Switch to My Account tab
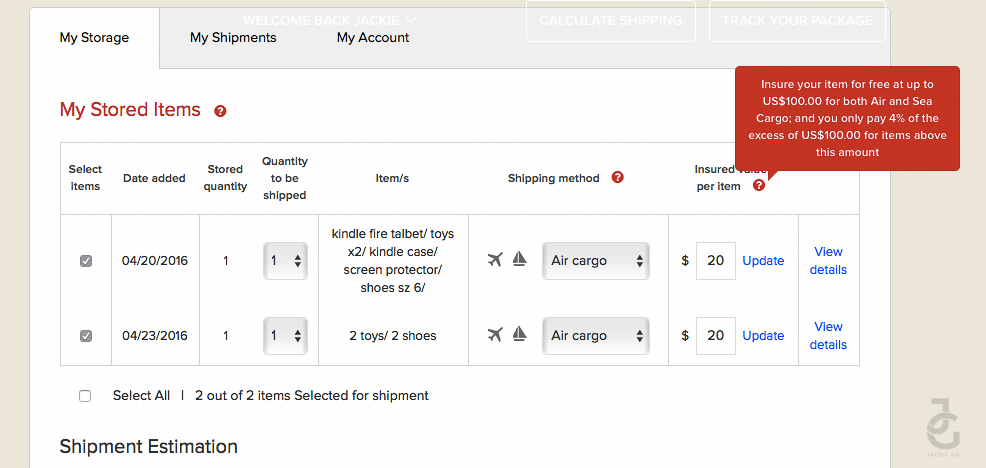The image size is (986, 468). point(373,38)
